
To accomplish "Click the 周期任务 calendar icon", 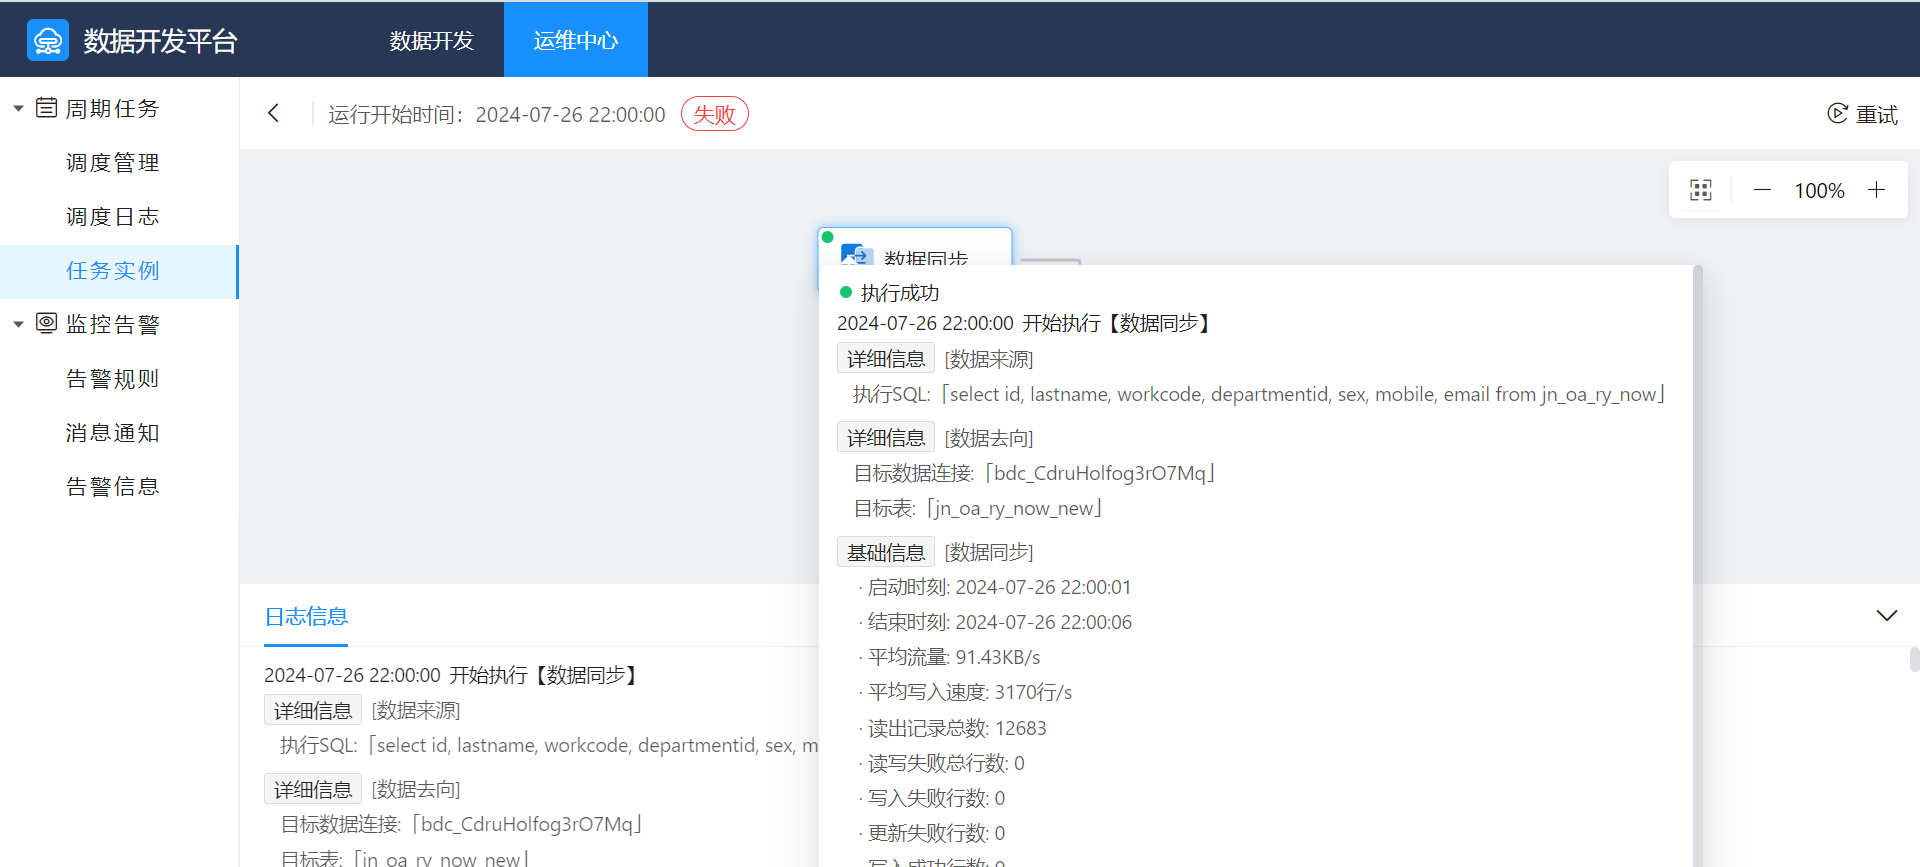I will tap(46, 108).
